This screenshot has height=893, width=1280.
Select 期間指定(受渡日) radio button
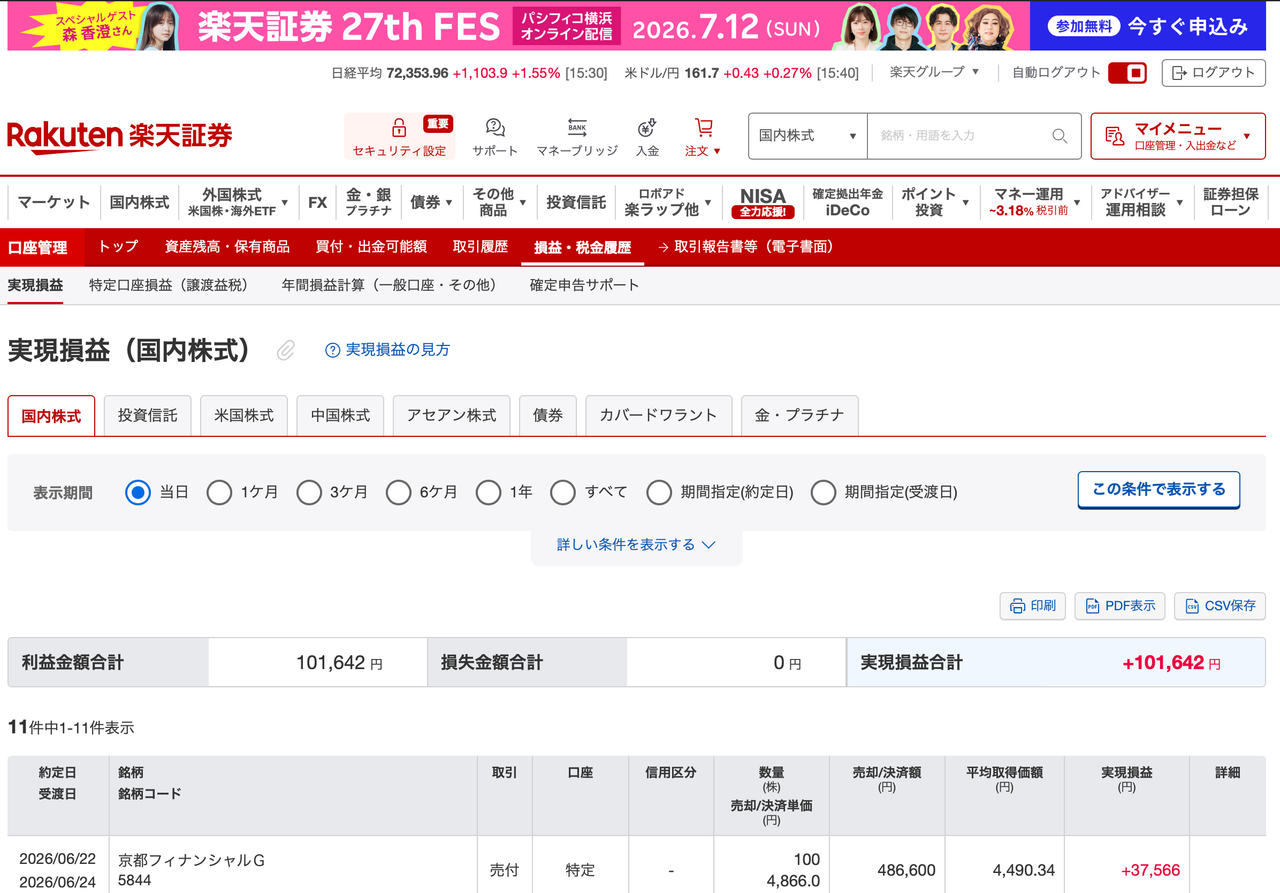coord(823,492)
